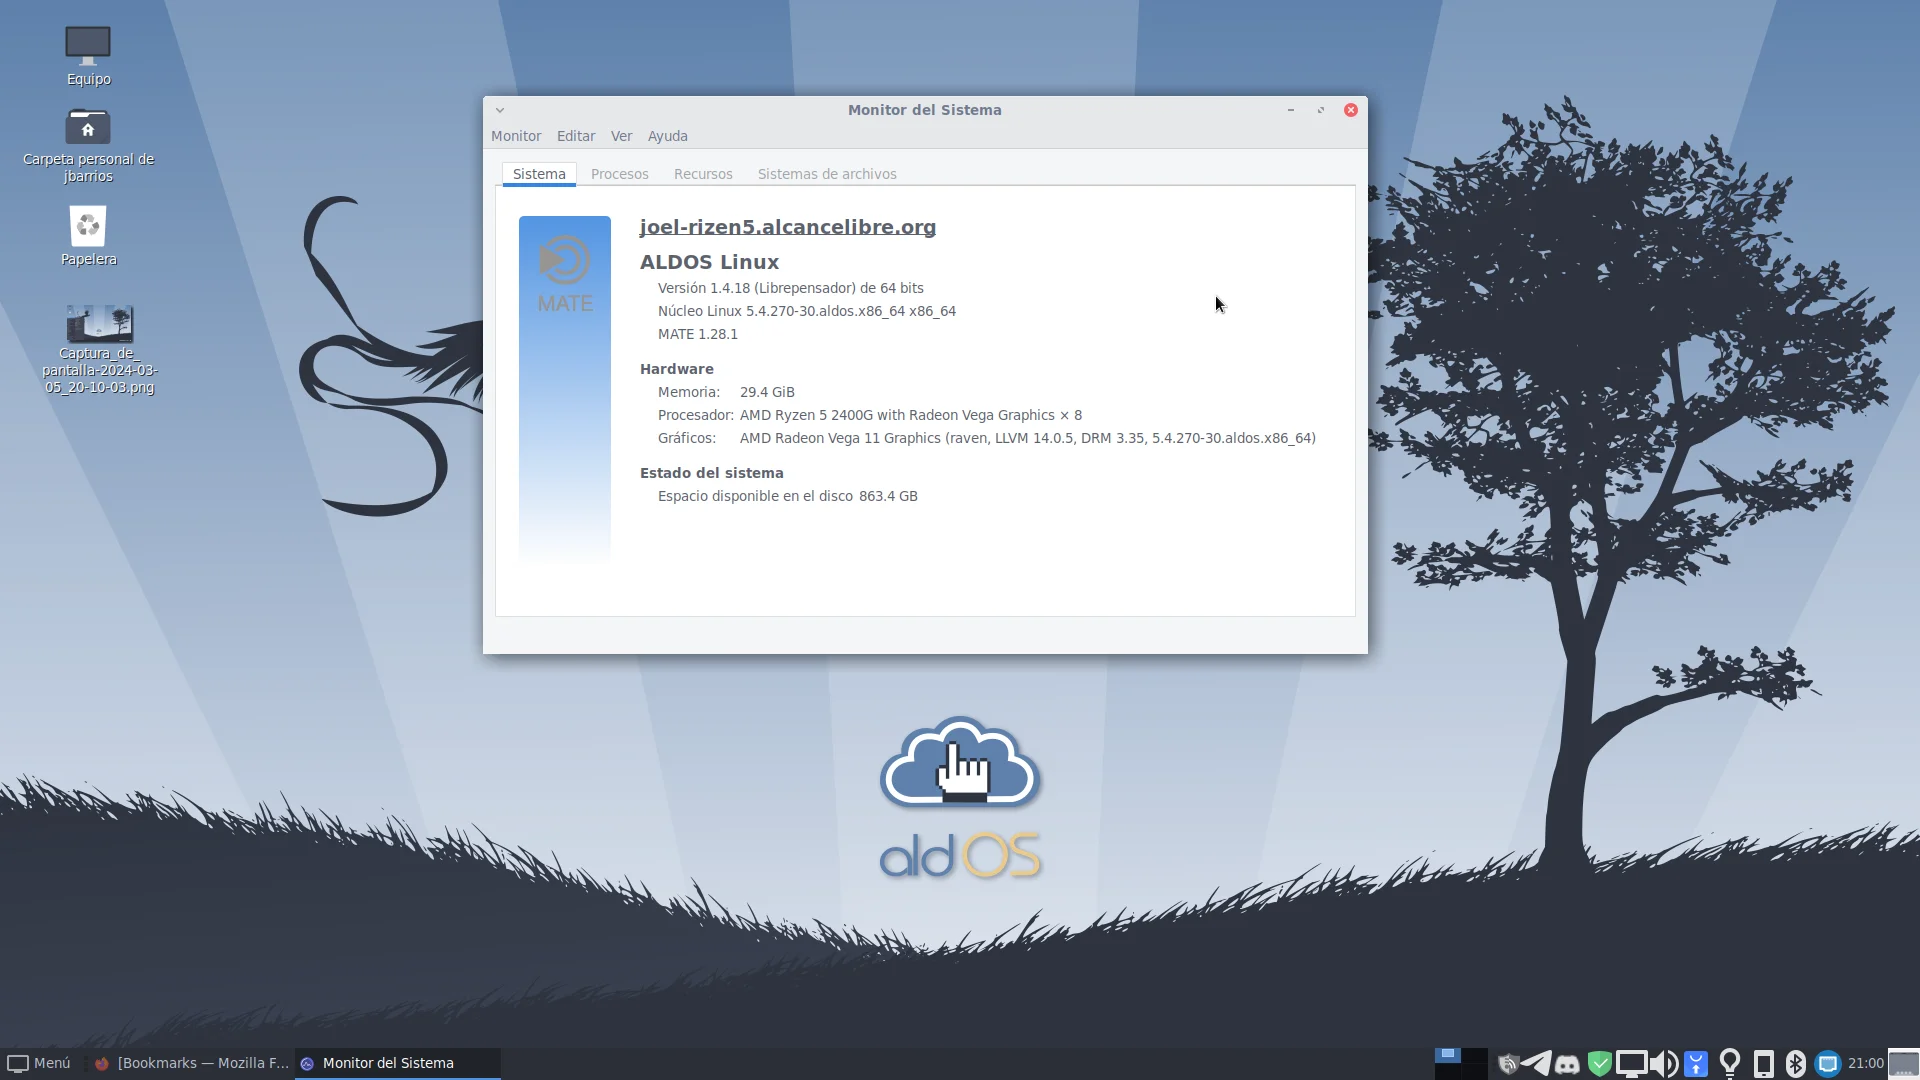The height and width of the screenshot is (1080, 1920).
Task: Open the Ver menu
Action: click(621, 136)
